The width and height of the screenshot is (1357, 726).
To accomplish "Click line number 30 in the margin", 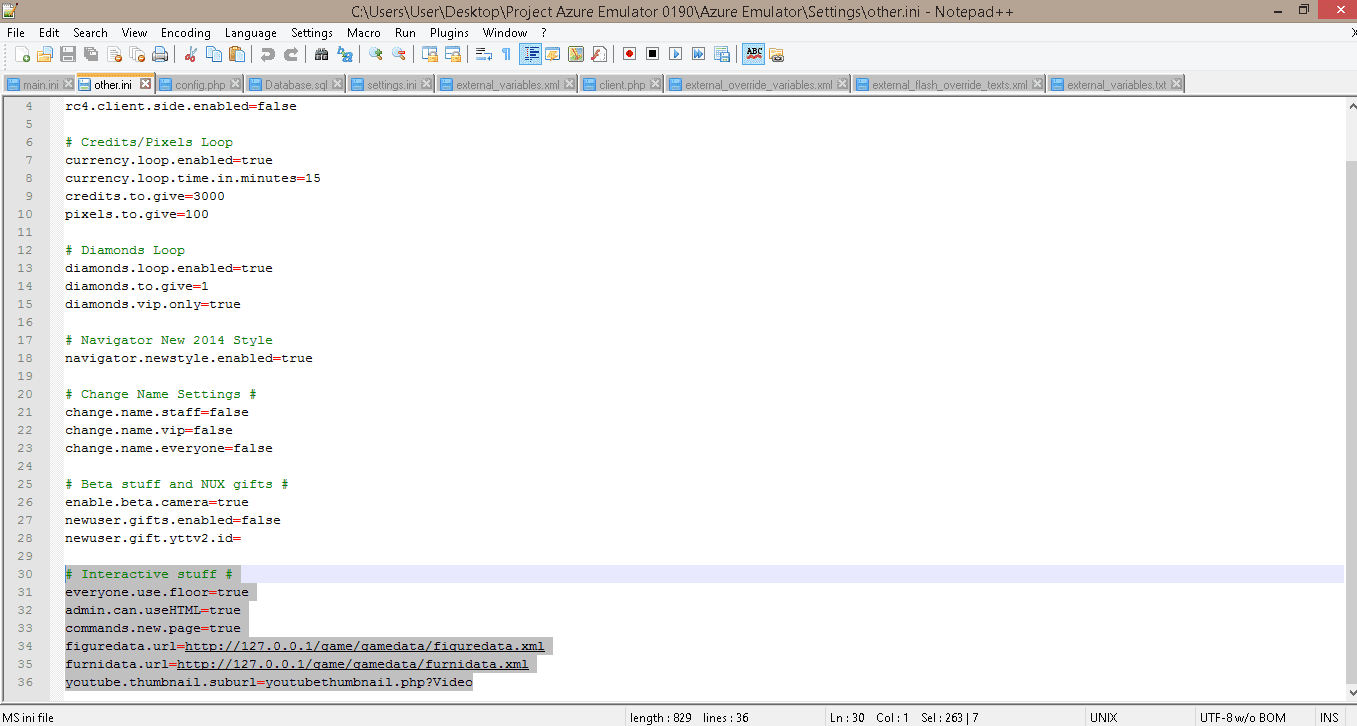I will tap(25, 574).
